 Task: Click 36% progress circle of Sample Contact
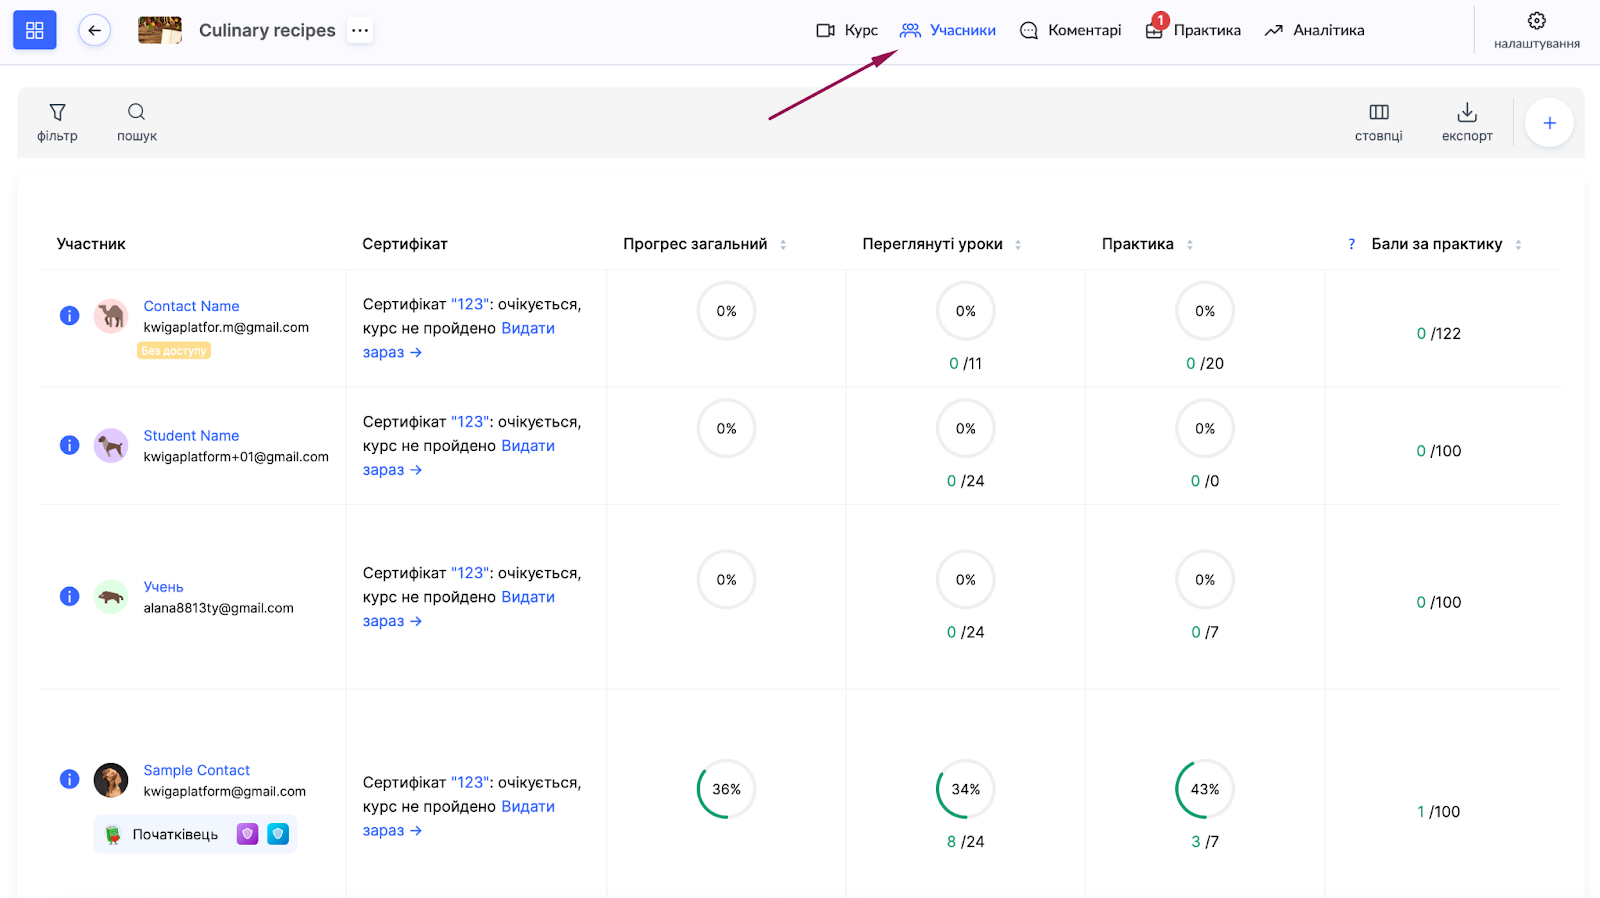(x=726, y=789)
